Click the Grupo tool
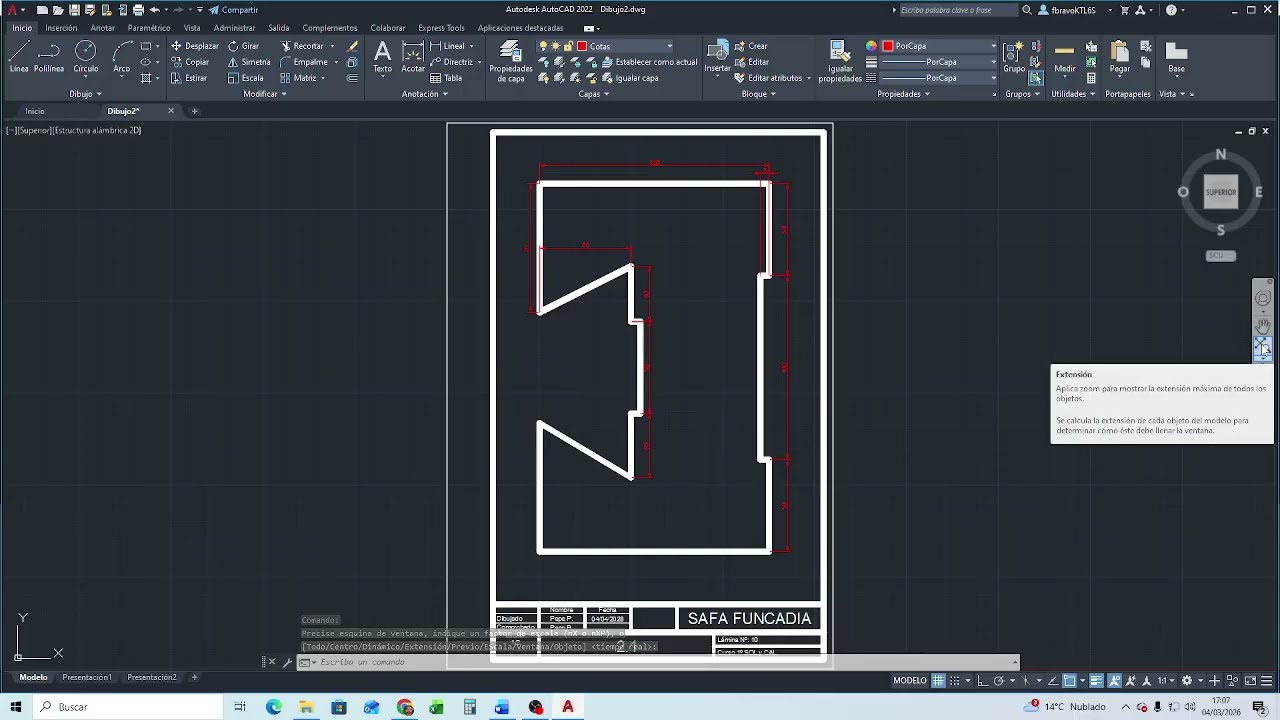The image size is (1280, 720). click(x=1014, y=58)
